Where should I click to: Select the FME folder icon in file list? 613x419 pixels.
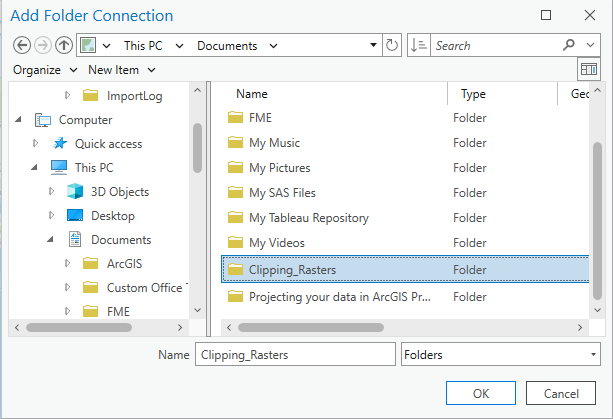click(235, 117)
